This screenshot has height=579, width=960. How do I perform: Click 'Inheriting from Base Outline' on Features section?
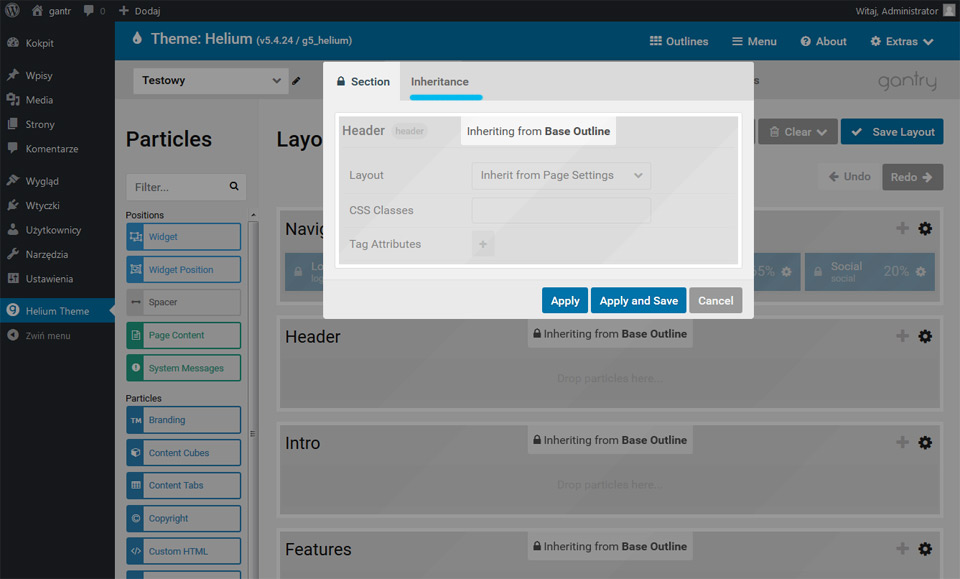click(x=610, y=547)
